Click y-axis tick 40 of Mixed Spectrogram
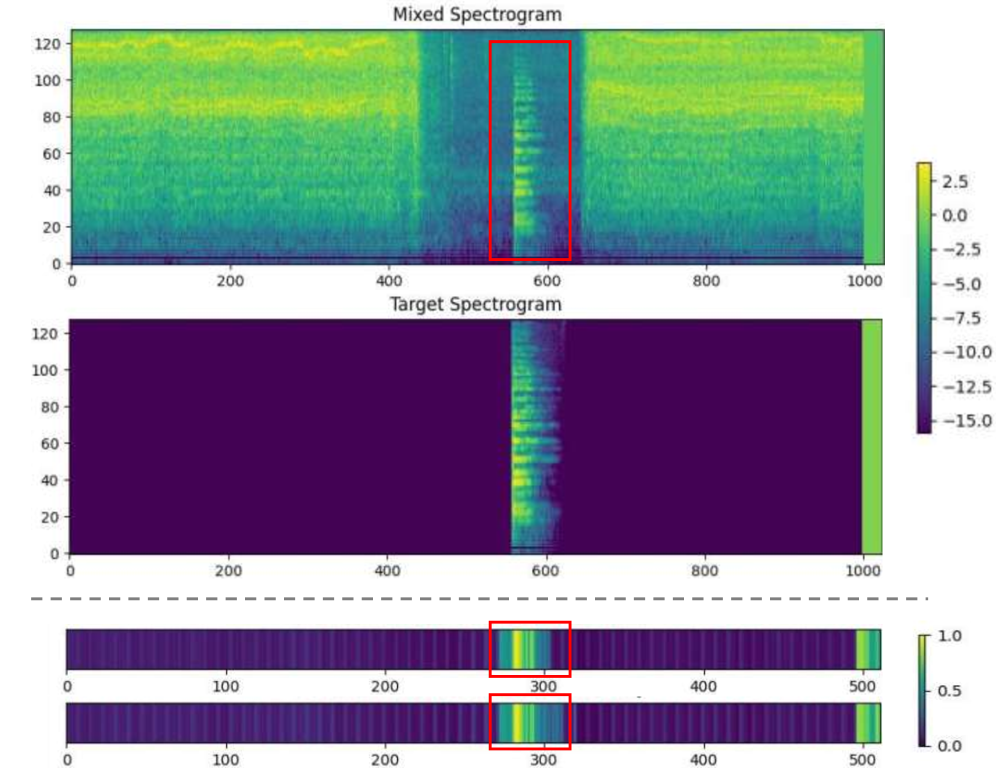 tap(52, 190)
